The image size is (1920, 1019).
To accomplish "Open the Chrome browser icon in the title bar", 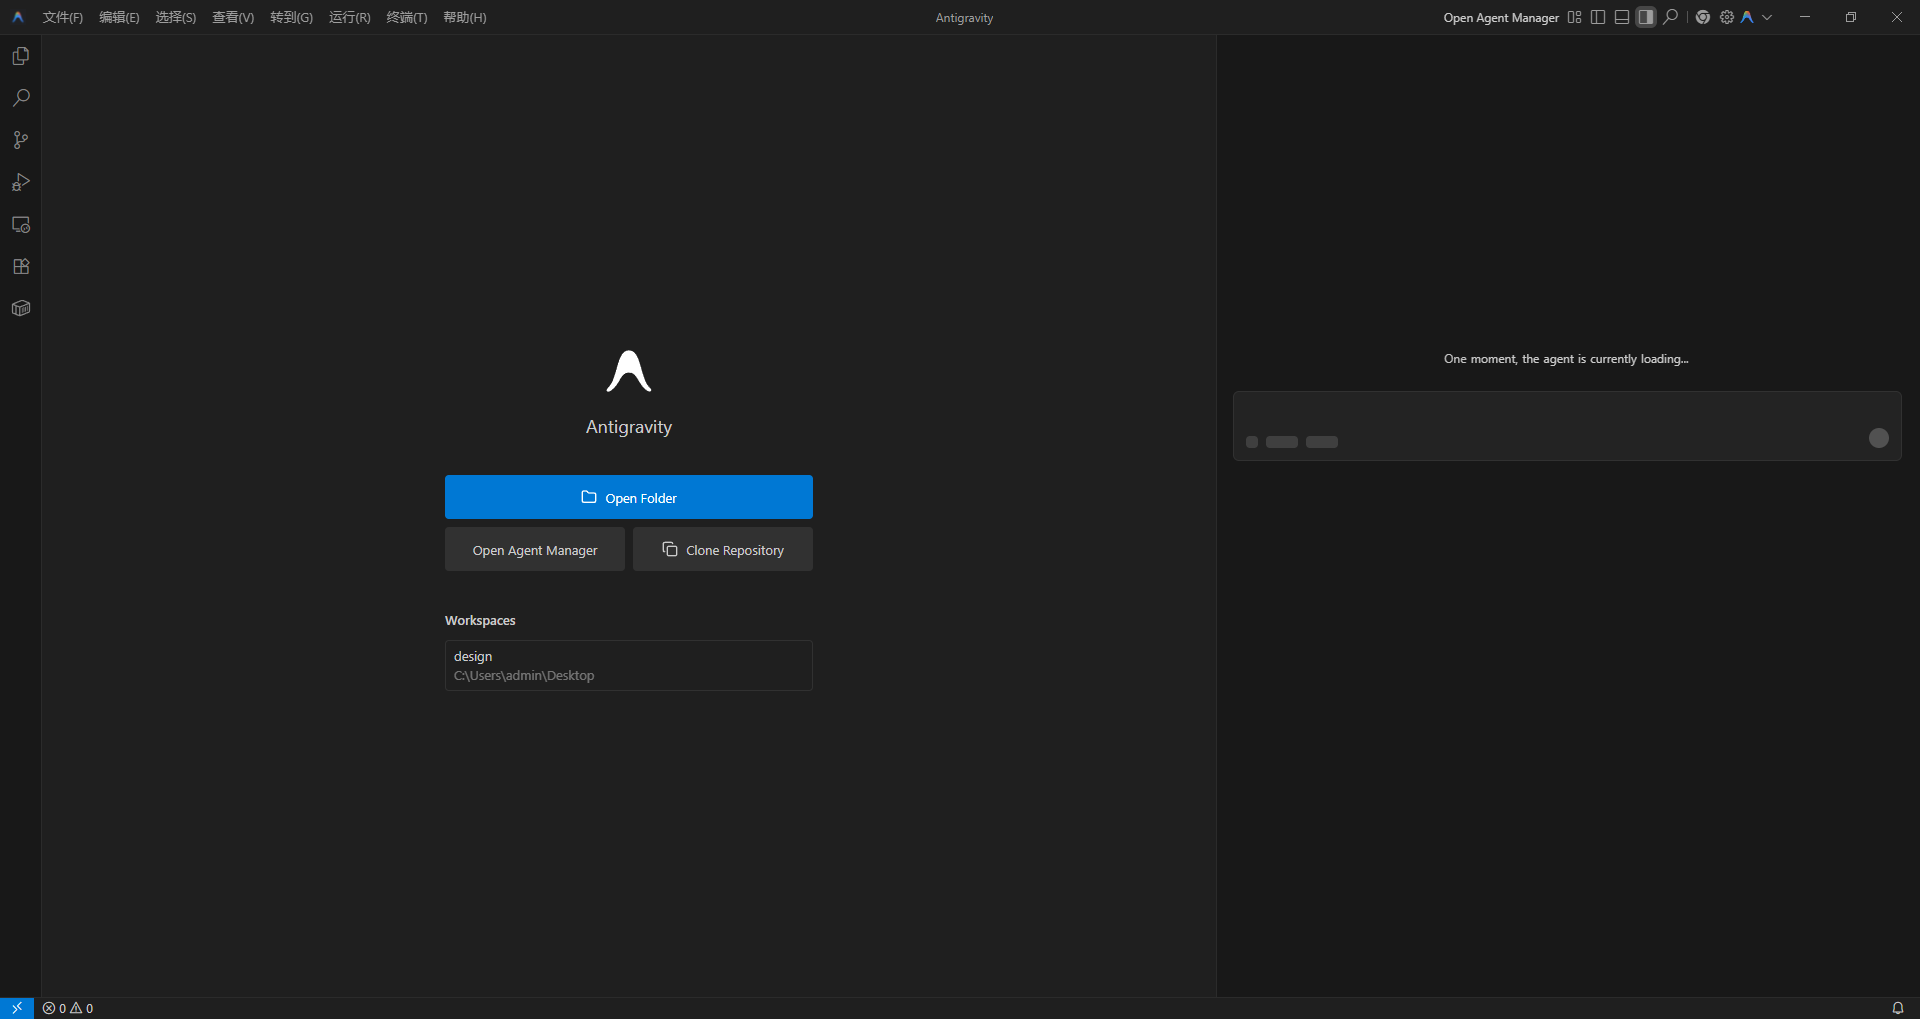I will (1703, 17).
